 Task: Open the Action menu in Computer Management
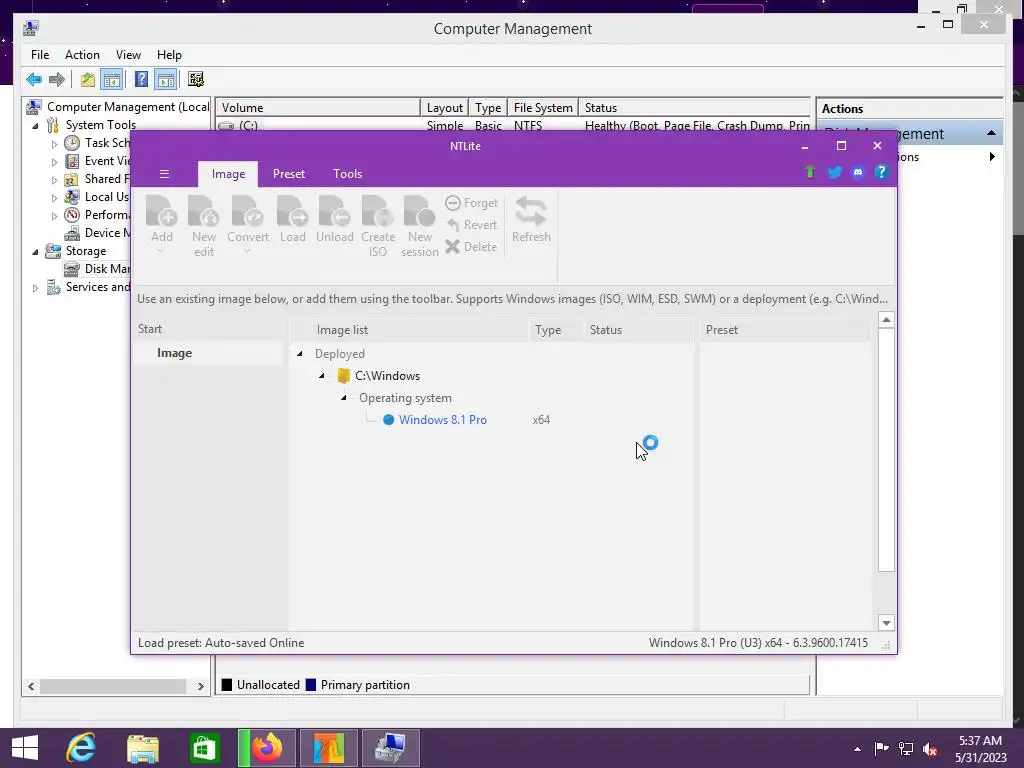82,55
